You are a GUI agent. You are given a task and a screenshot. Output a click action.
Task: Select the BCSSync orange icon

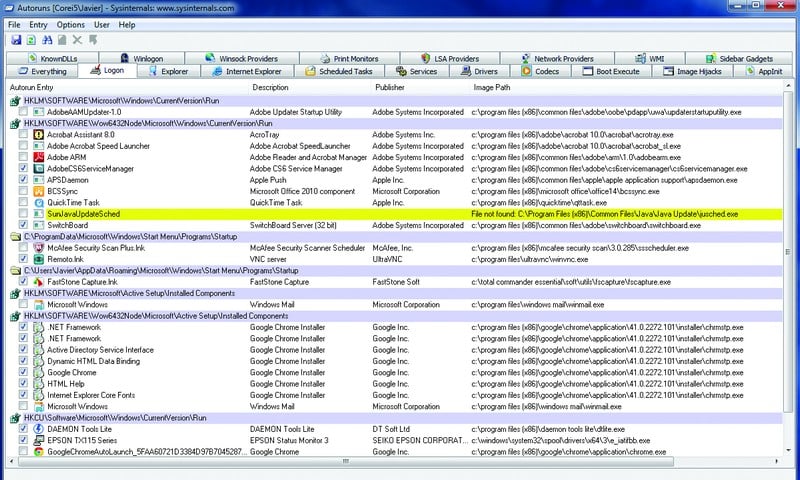point(38,191)
